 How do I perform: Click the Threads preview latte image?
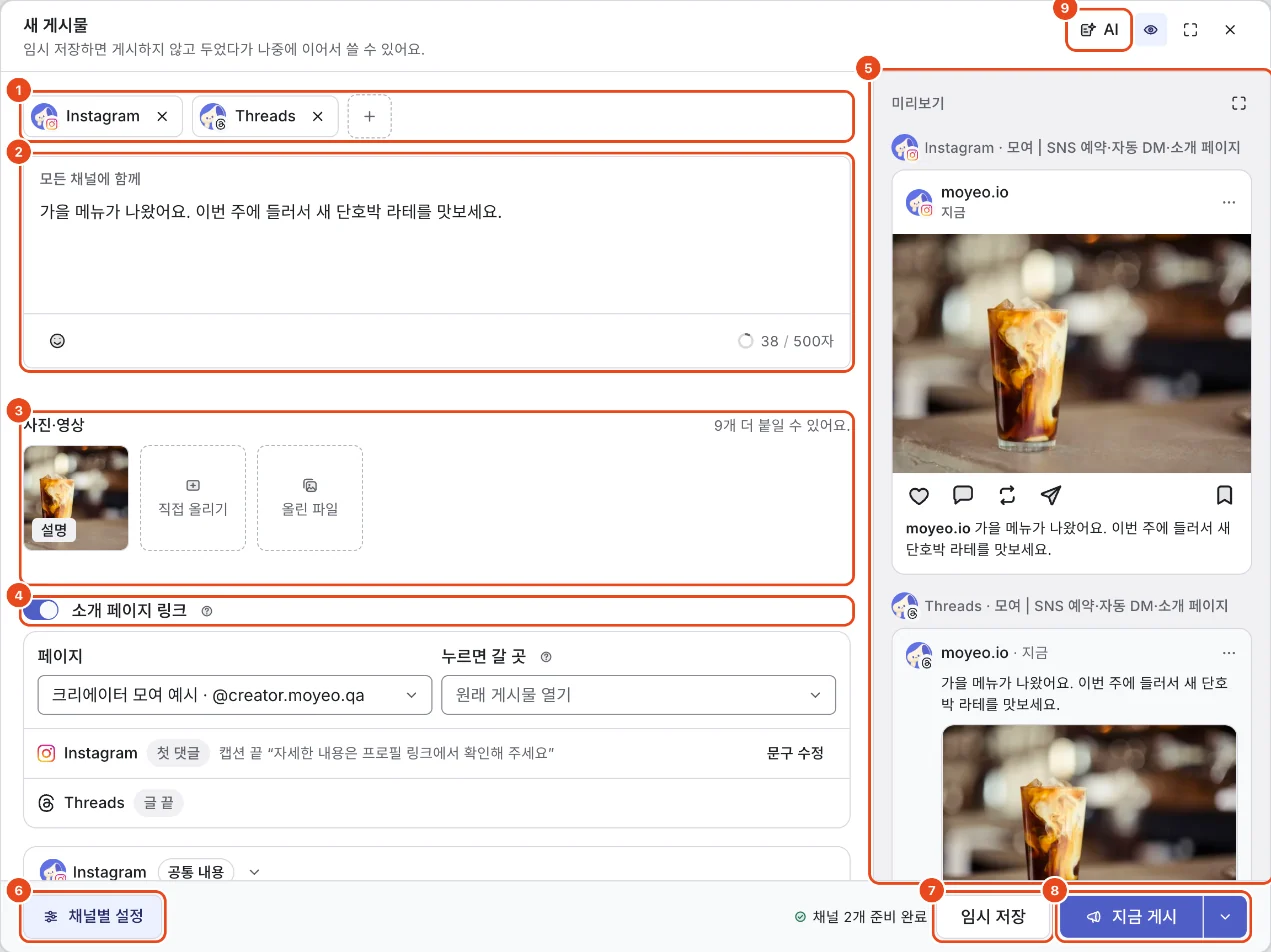pos(1089,802)
